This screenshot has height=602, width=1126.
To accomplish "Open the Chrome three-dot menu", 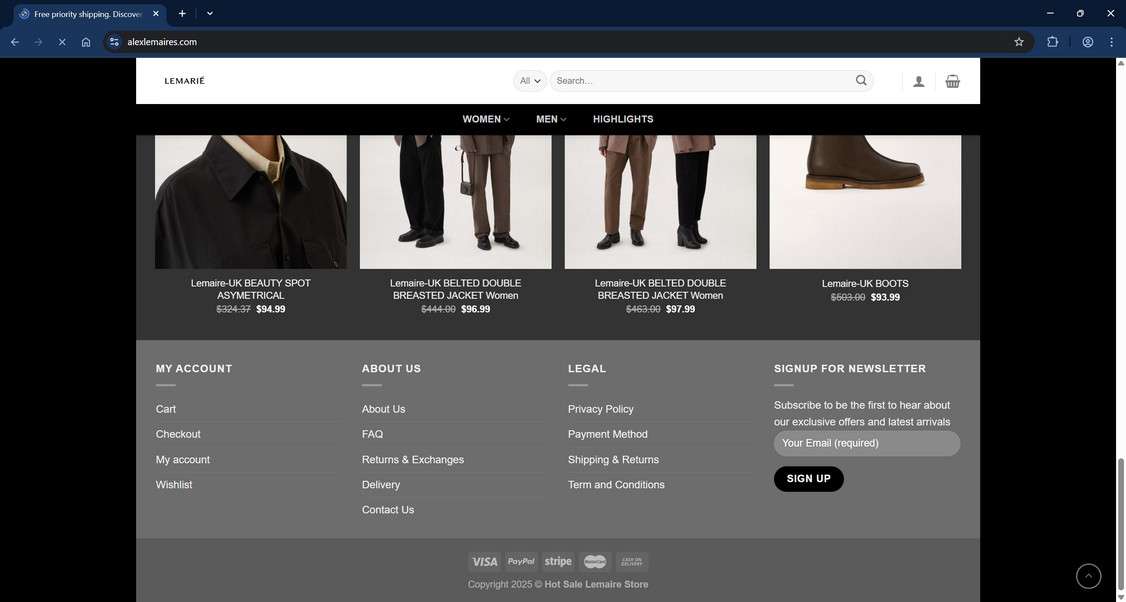I will tap(1111, 42).
